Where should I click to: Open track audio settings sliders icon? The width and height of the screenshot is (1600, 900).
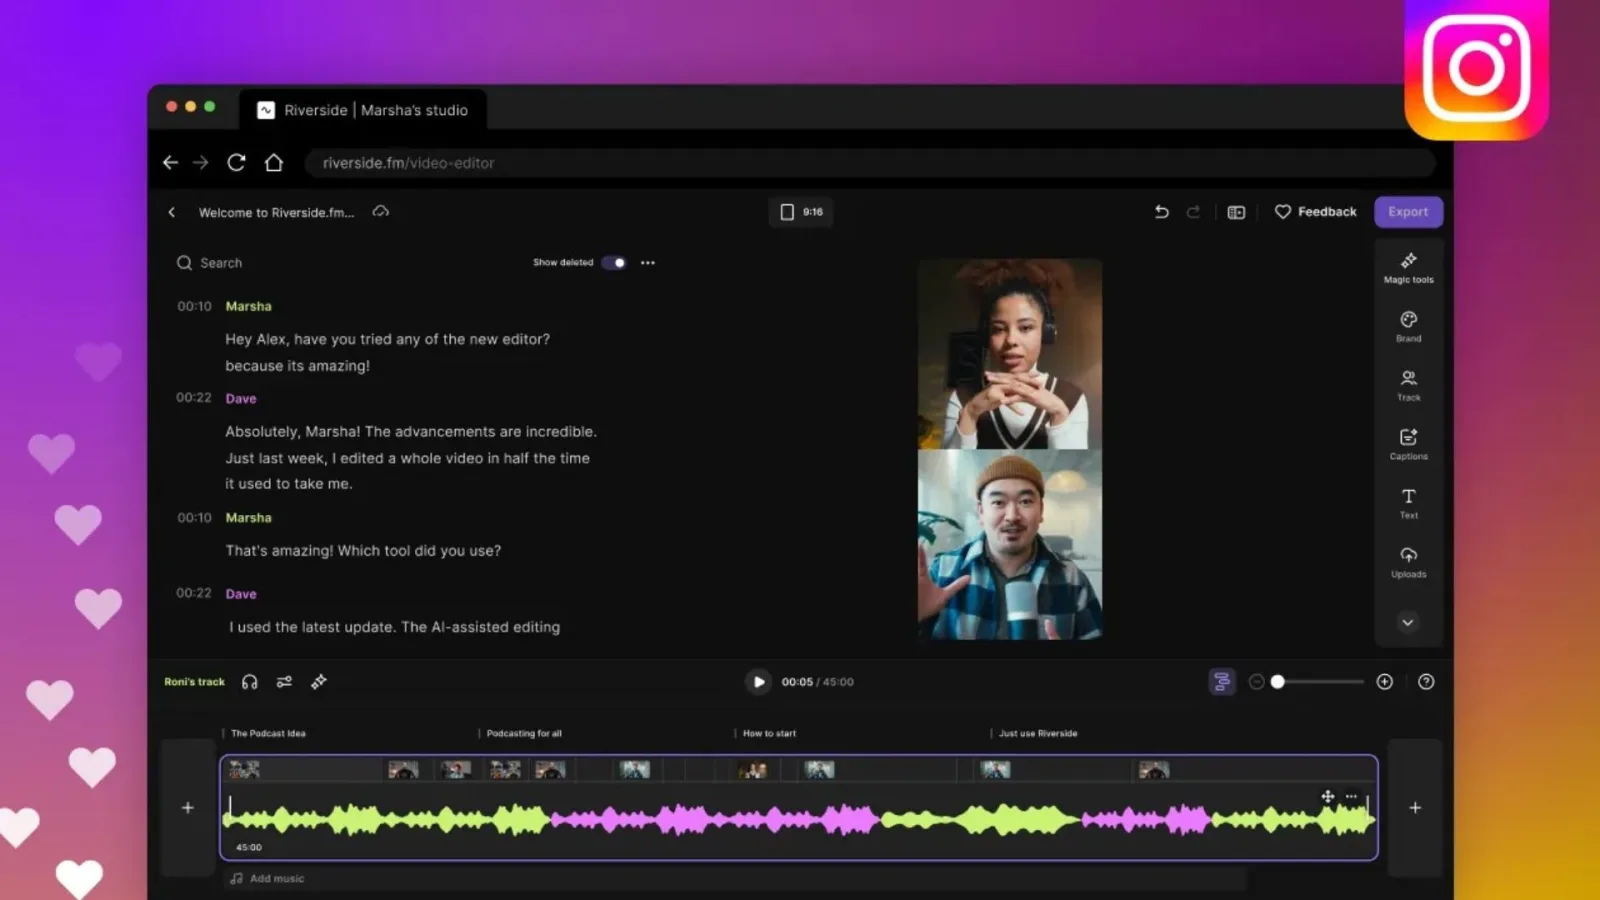pos(284,682)
